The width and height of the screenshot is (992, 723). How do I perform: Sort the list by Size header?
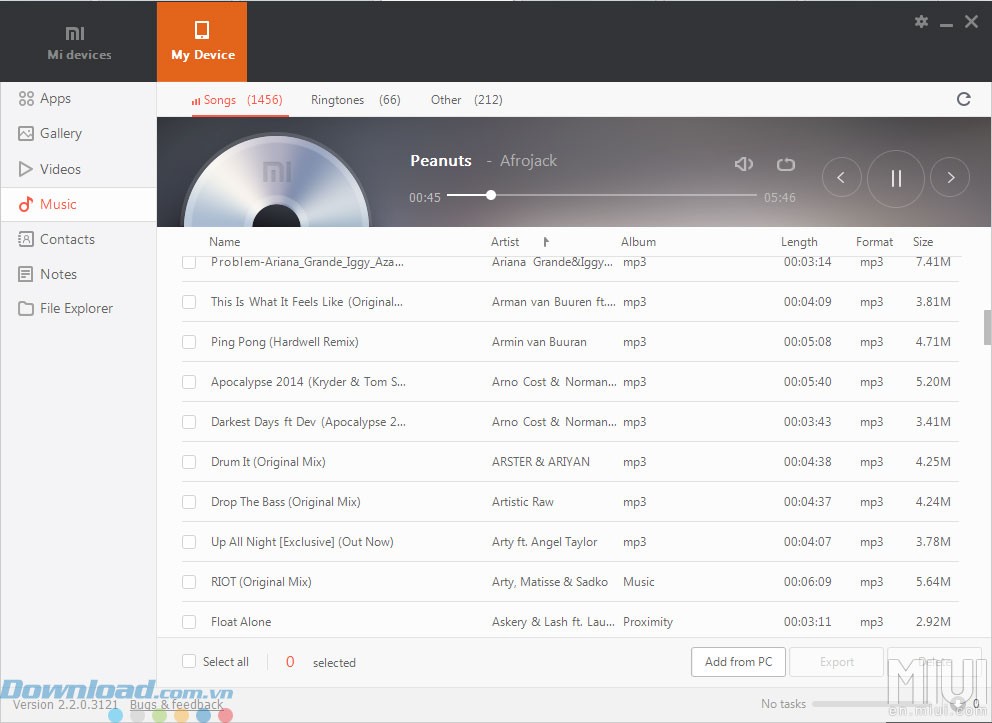(922, 242)
